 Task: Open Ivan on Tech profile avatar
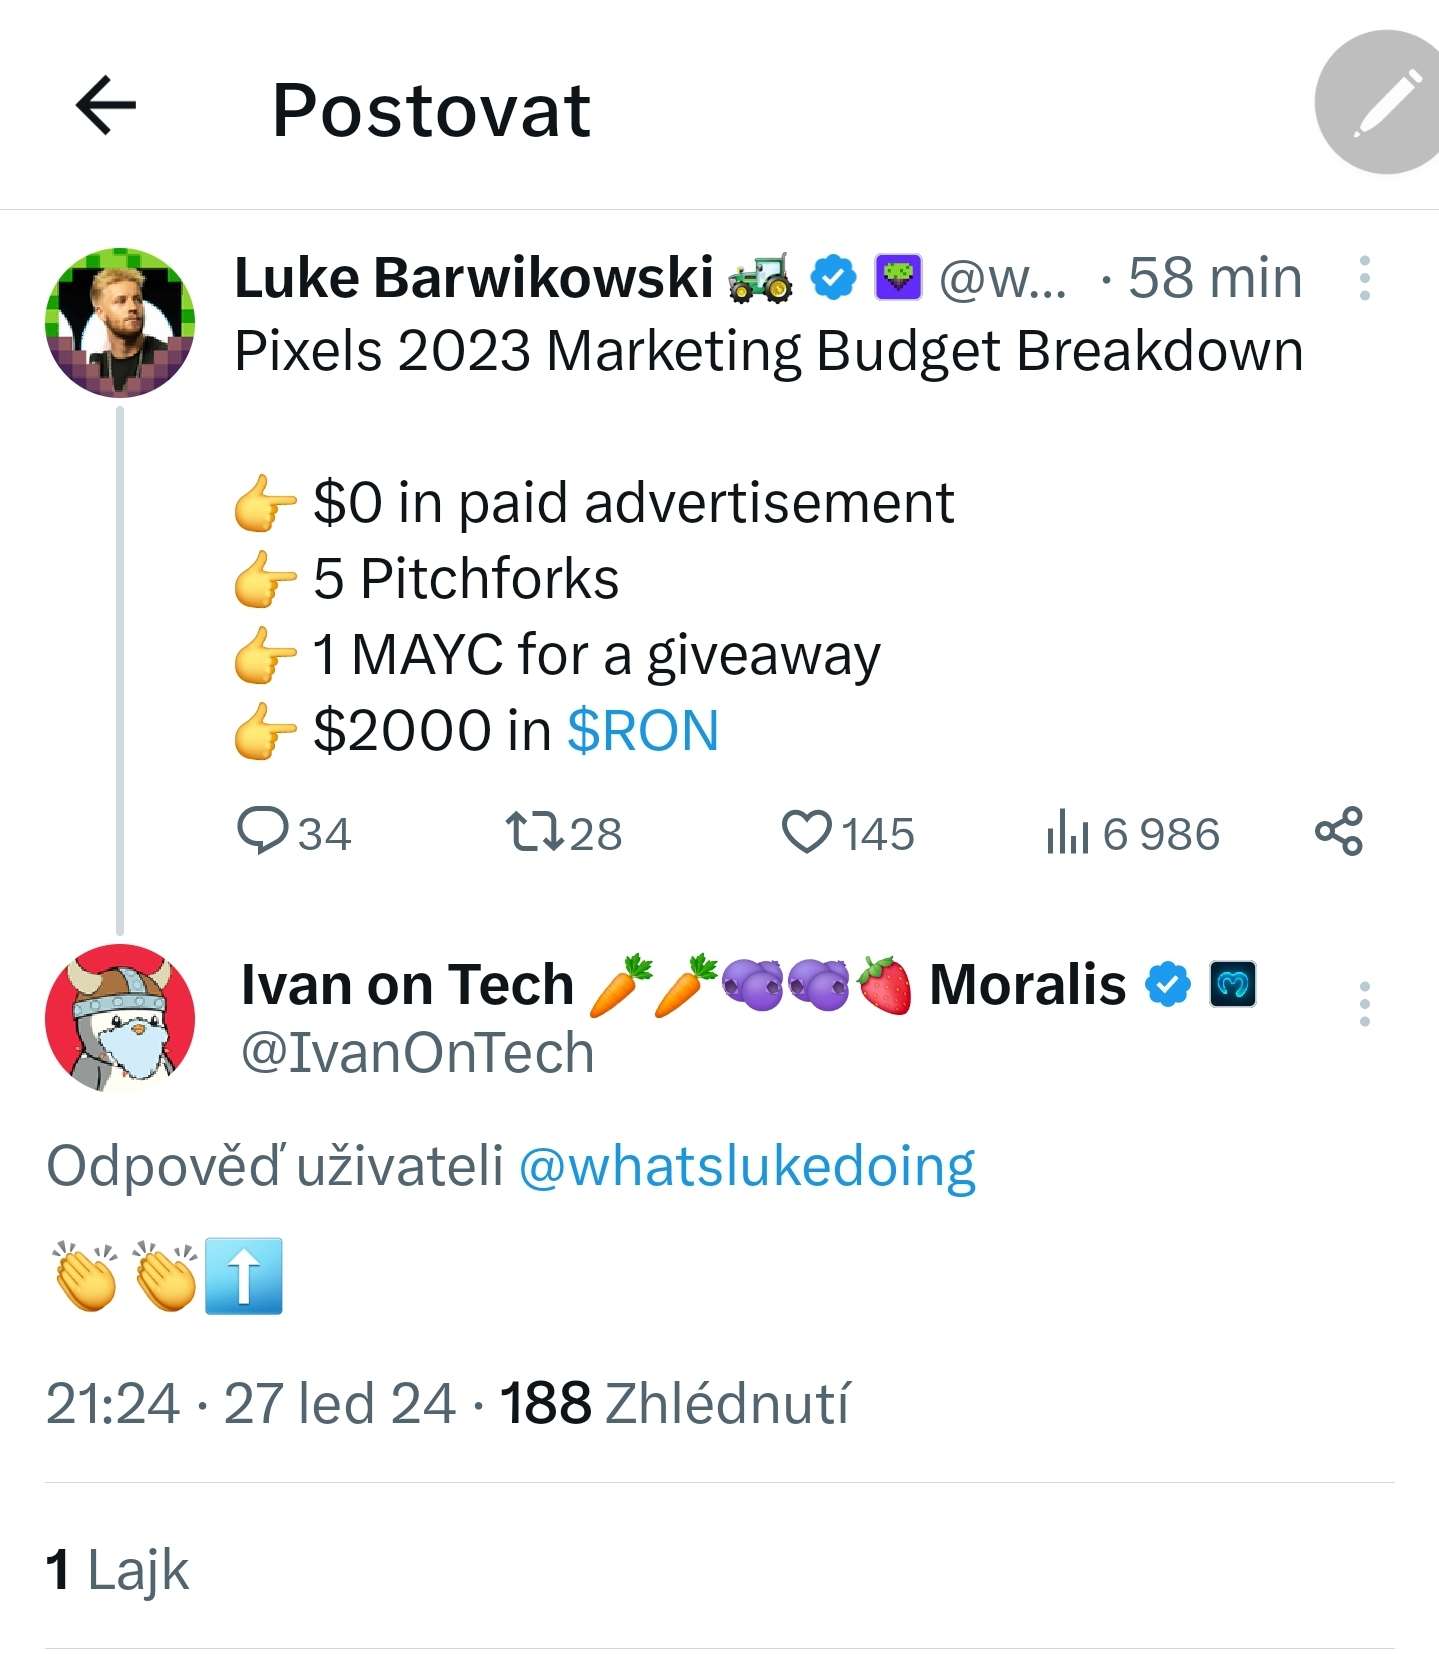click(x=120, y=1018)
